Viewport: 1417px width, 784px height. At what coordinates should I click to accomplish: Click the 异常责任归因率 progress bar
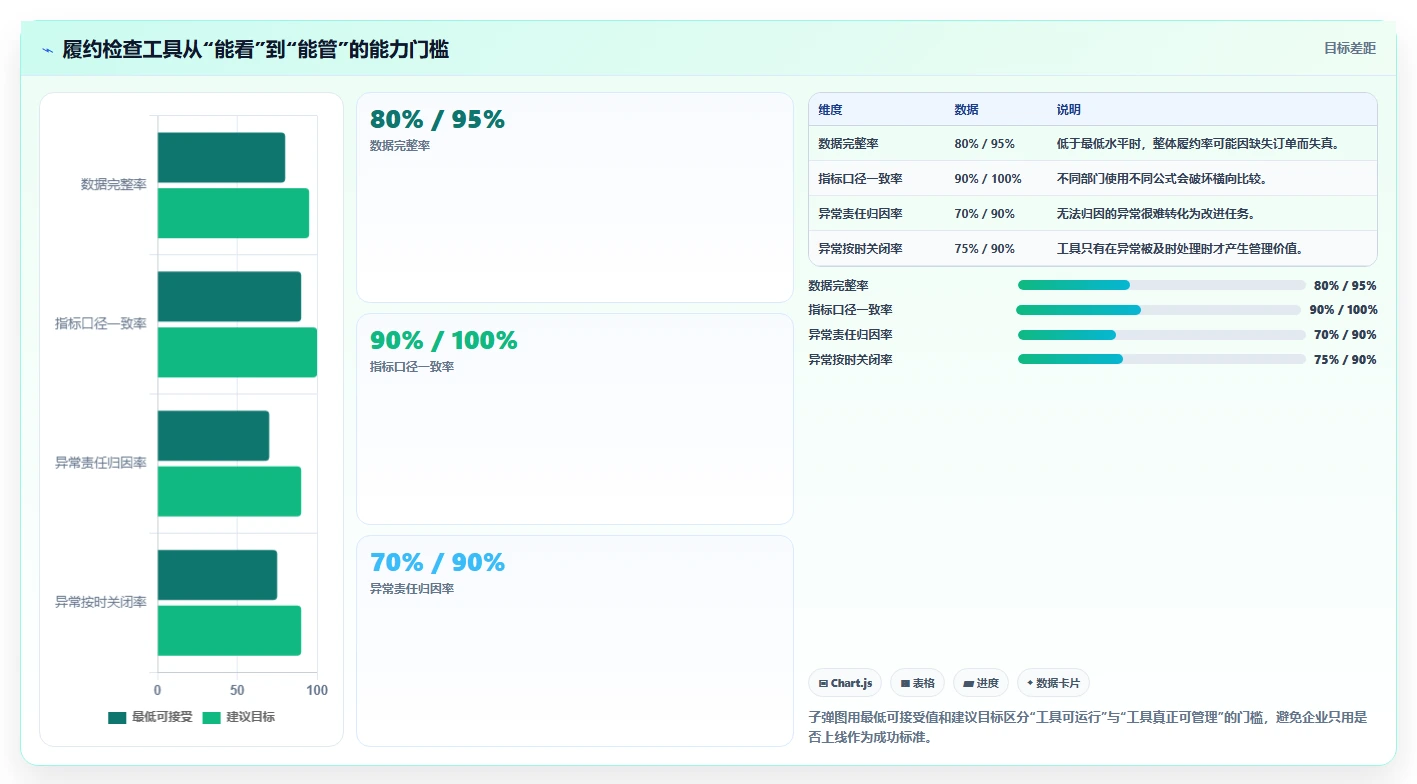[x=1162, y=335]
